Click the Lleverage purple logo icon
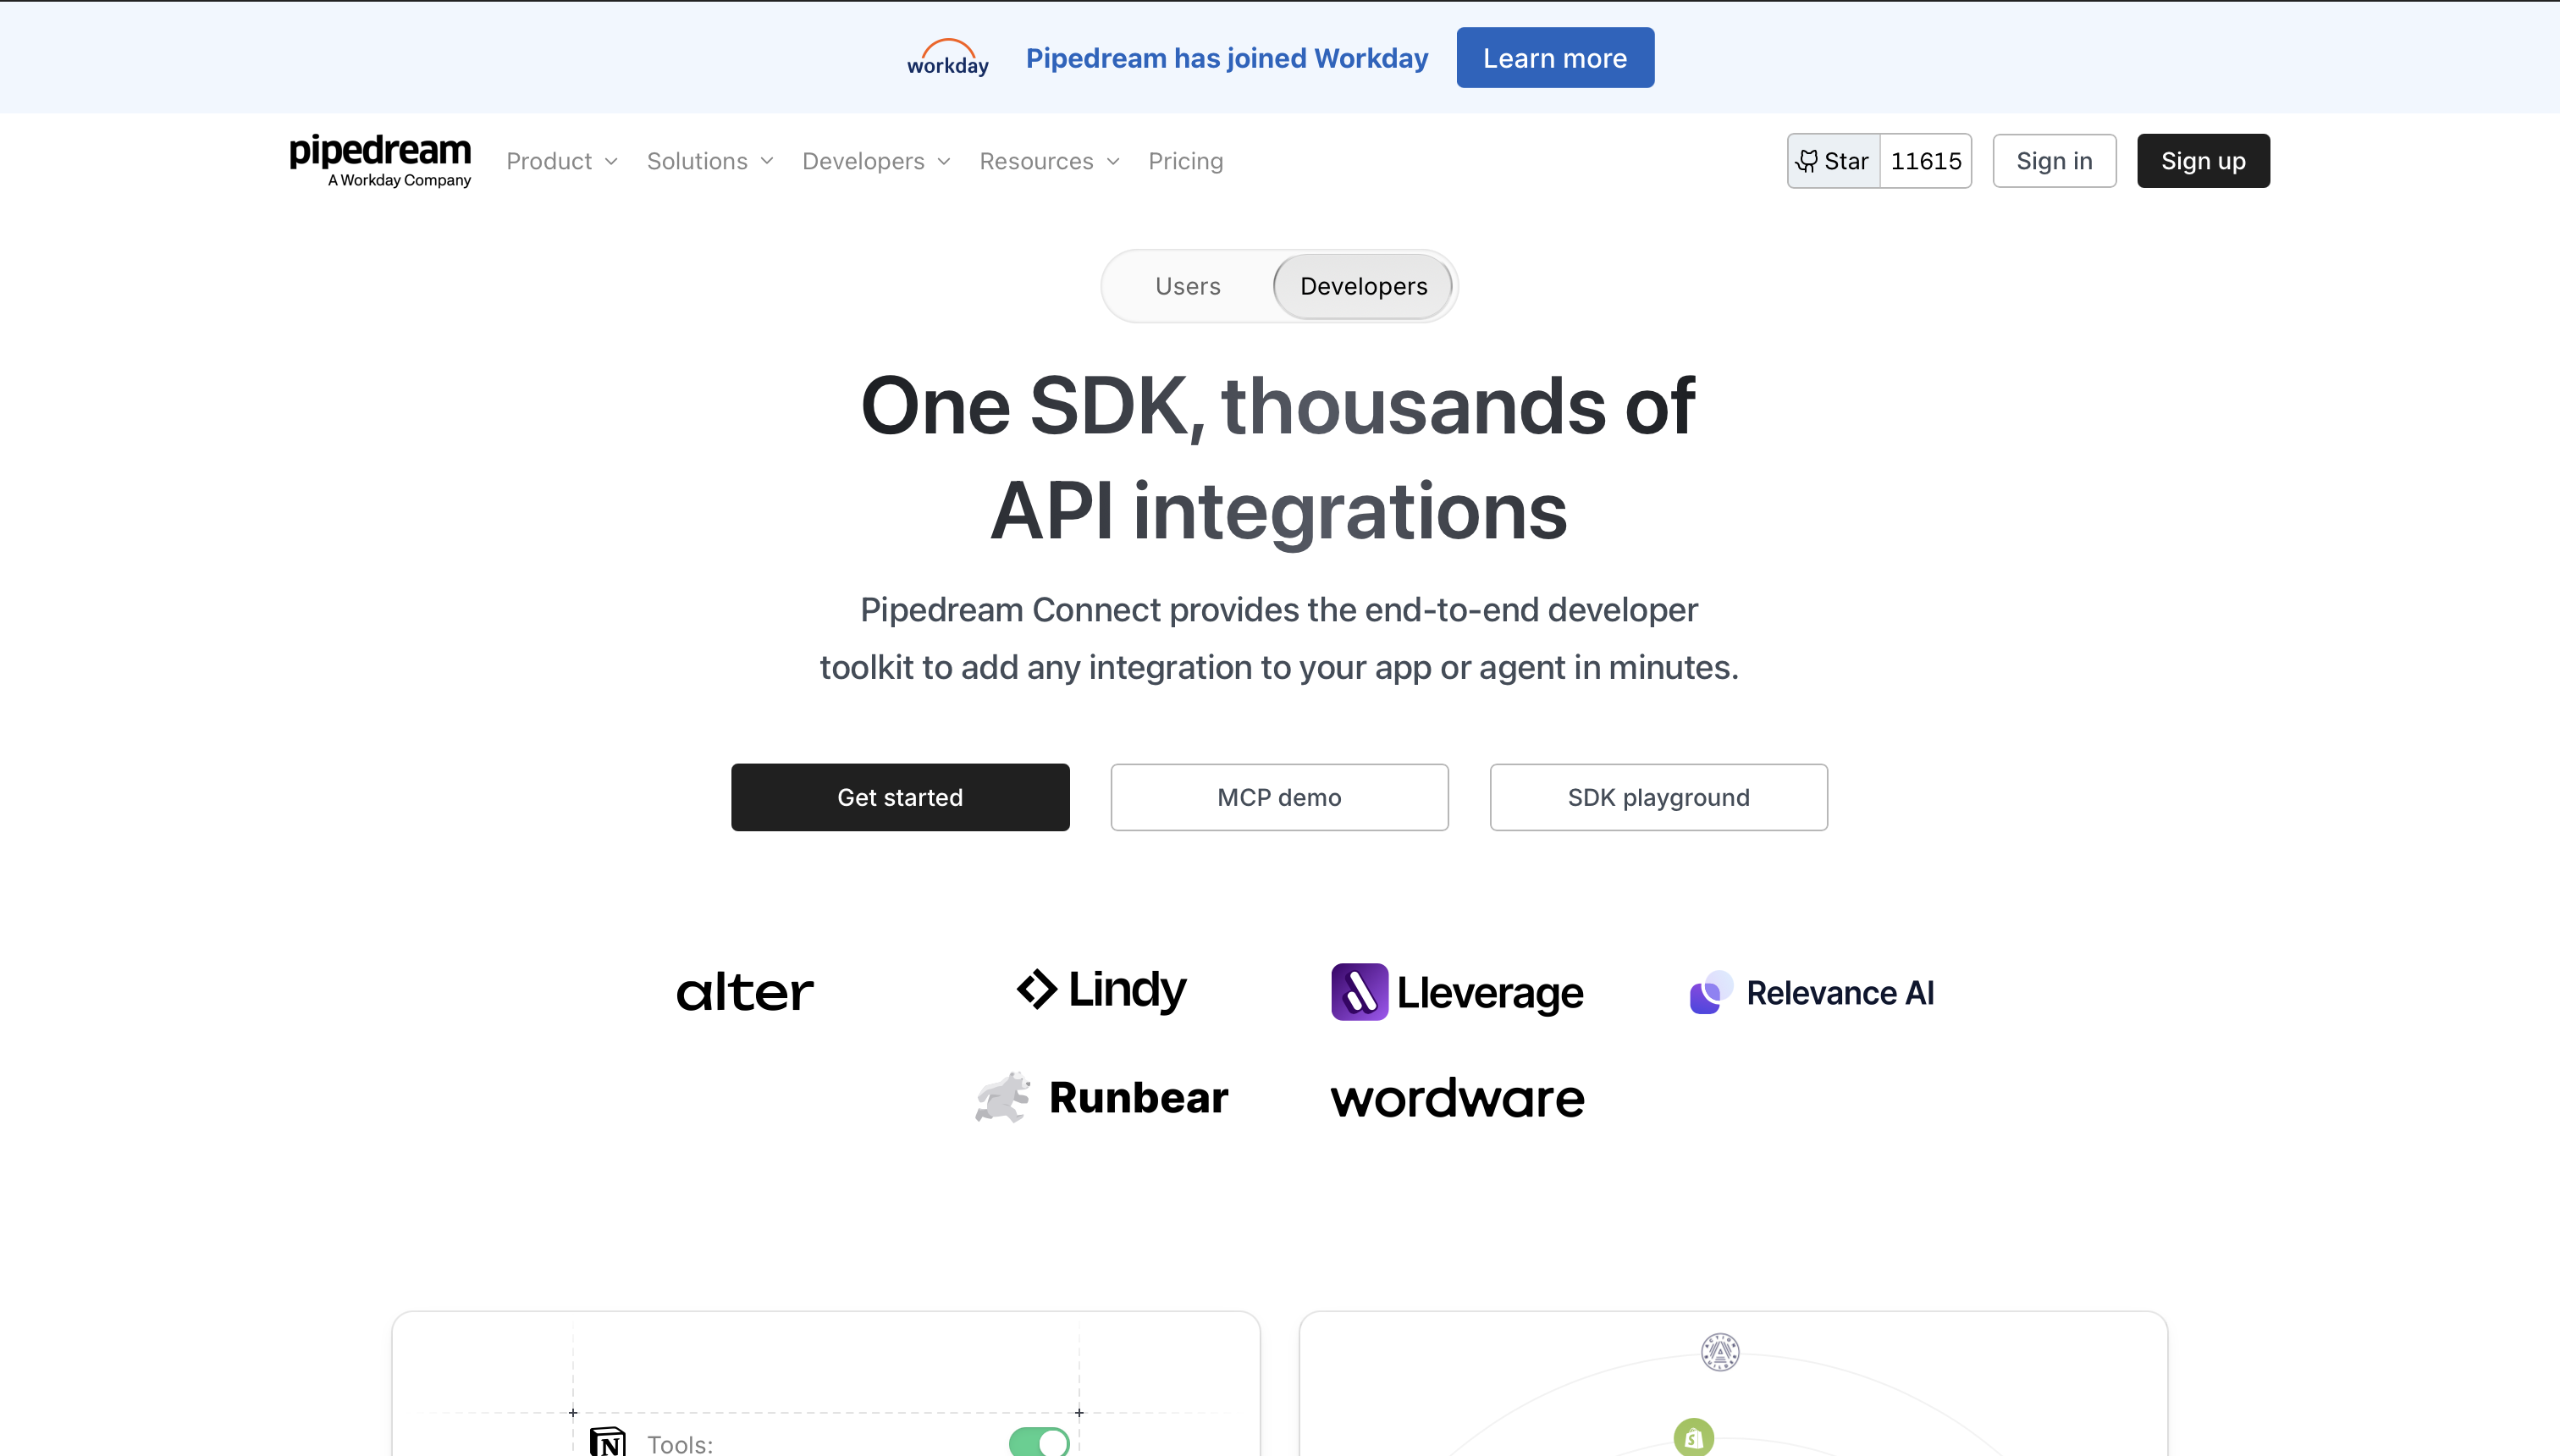 (x=1359, y=992)
